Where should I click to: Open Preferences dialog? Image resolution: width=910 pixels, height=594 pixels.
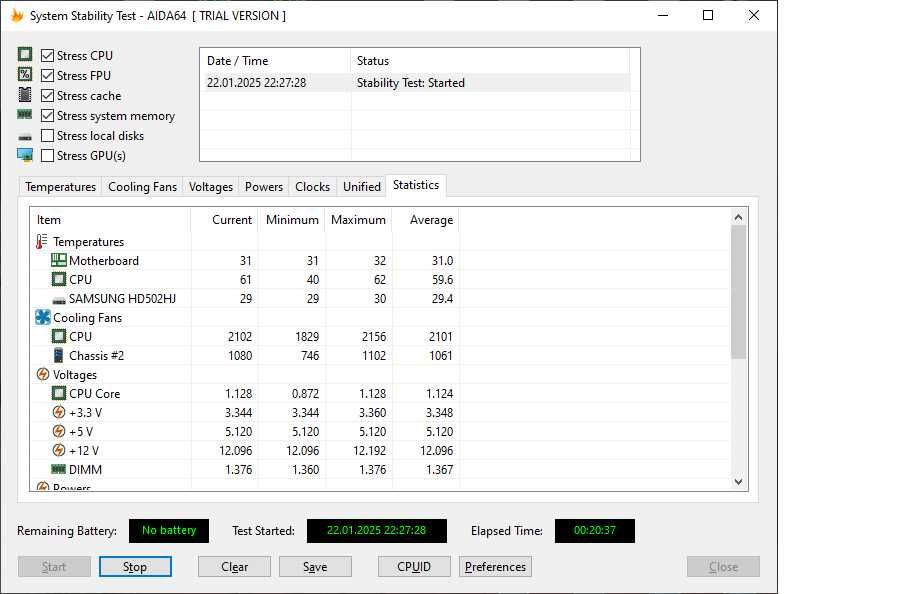coord(496,567)
